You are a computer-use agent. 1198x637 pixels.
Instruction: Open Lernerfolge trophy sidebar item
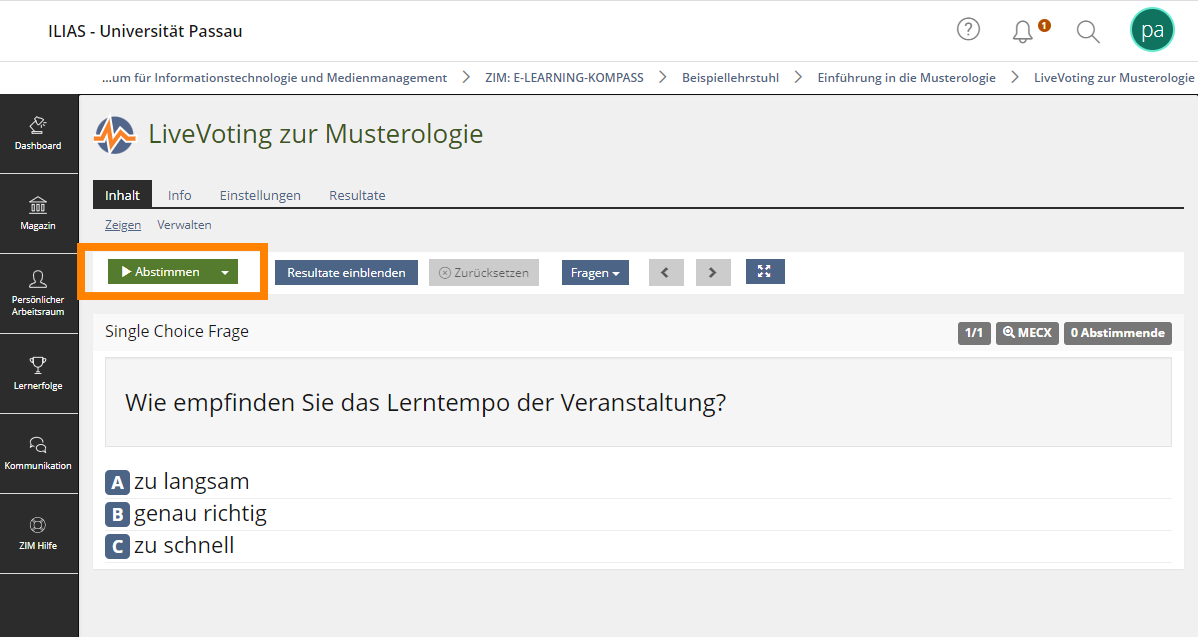(x=38, y=373)
